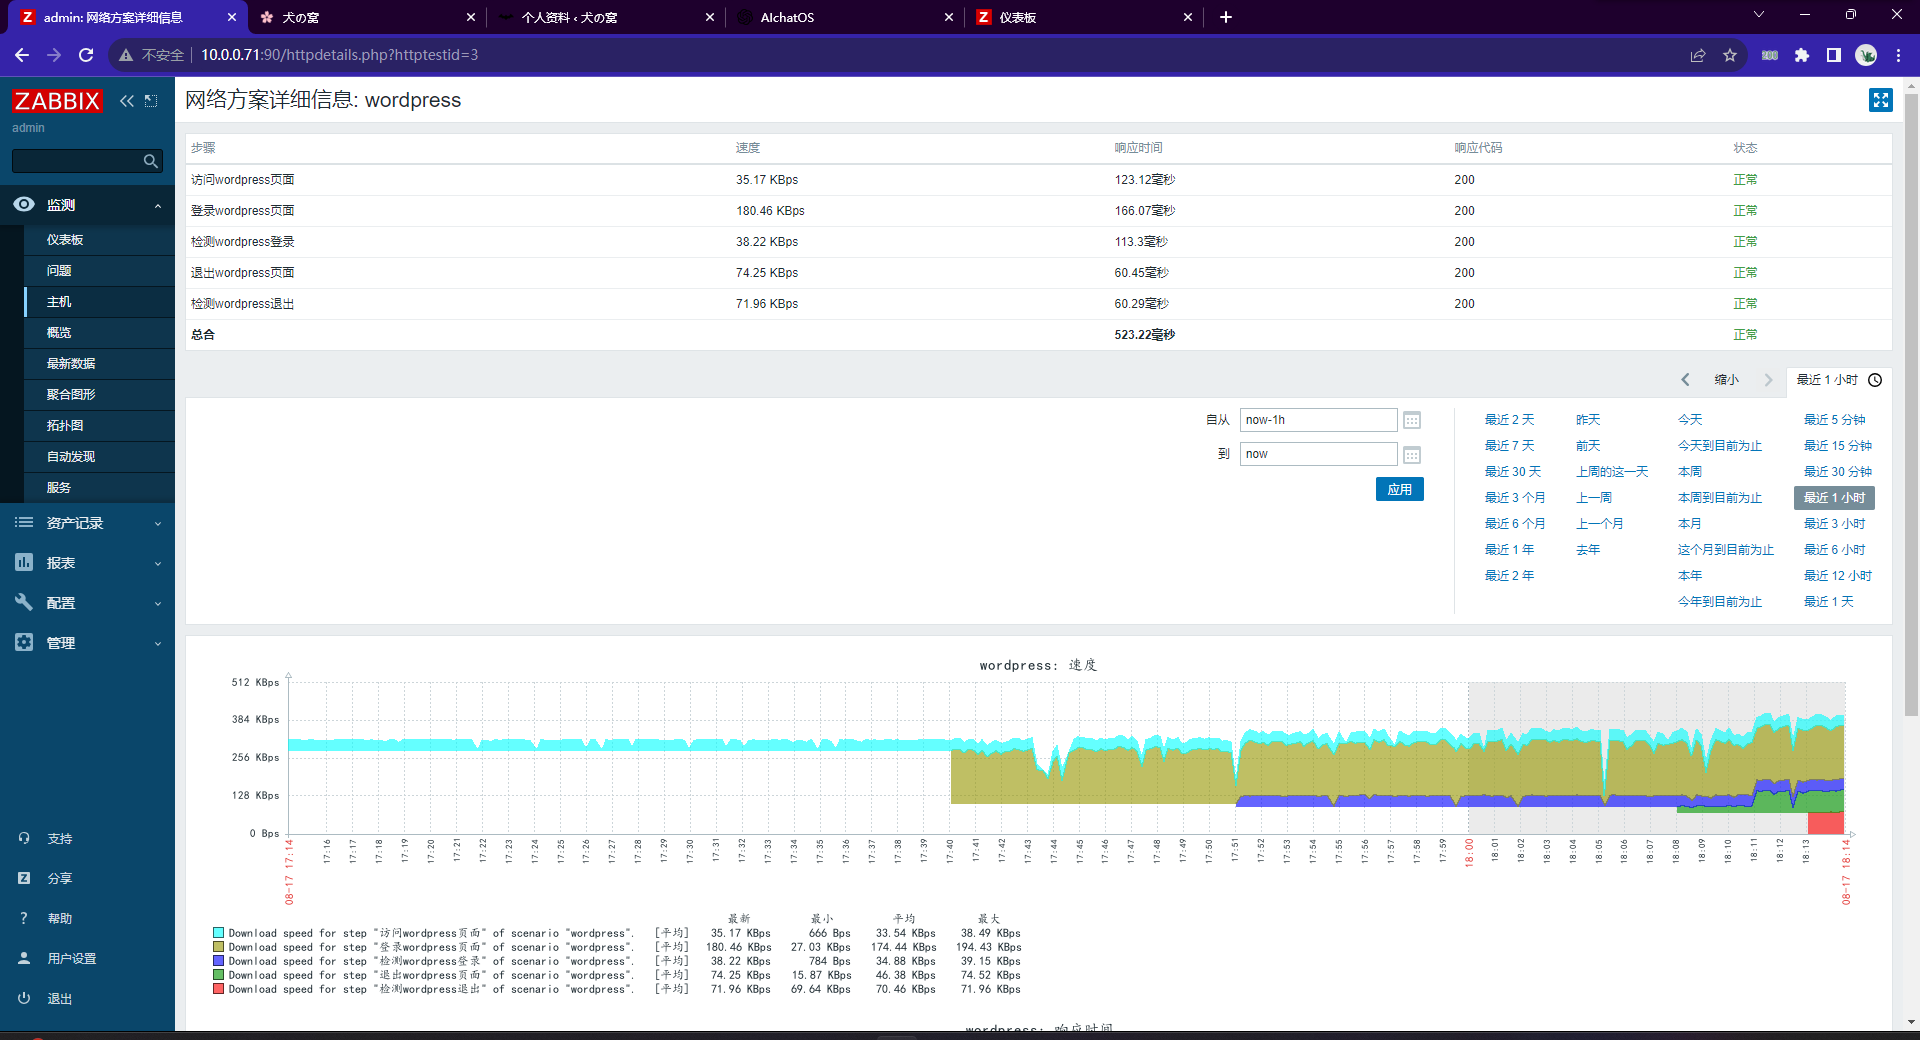Click the ZABBIX logo
Viewport: 1920px width, 1040px height.
pyautogui.click(x=57, y=101)
